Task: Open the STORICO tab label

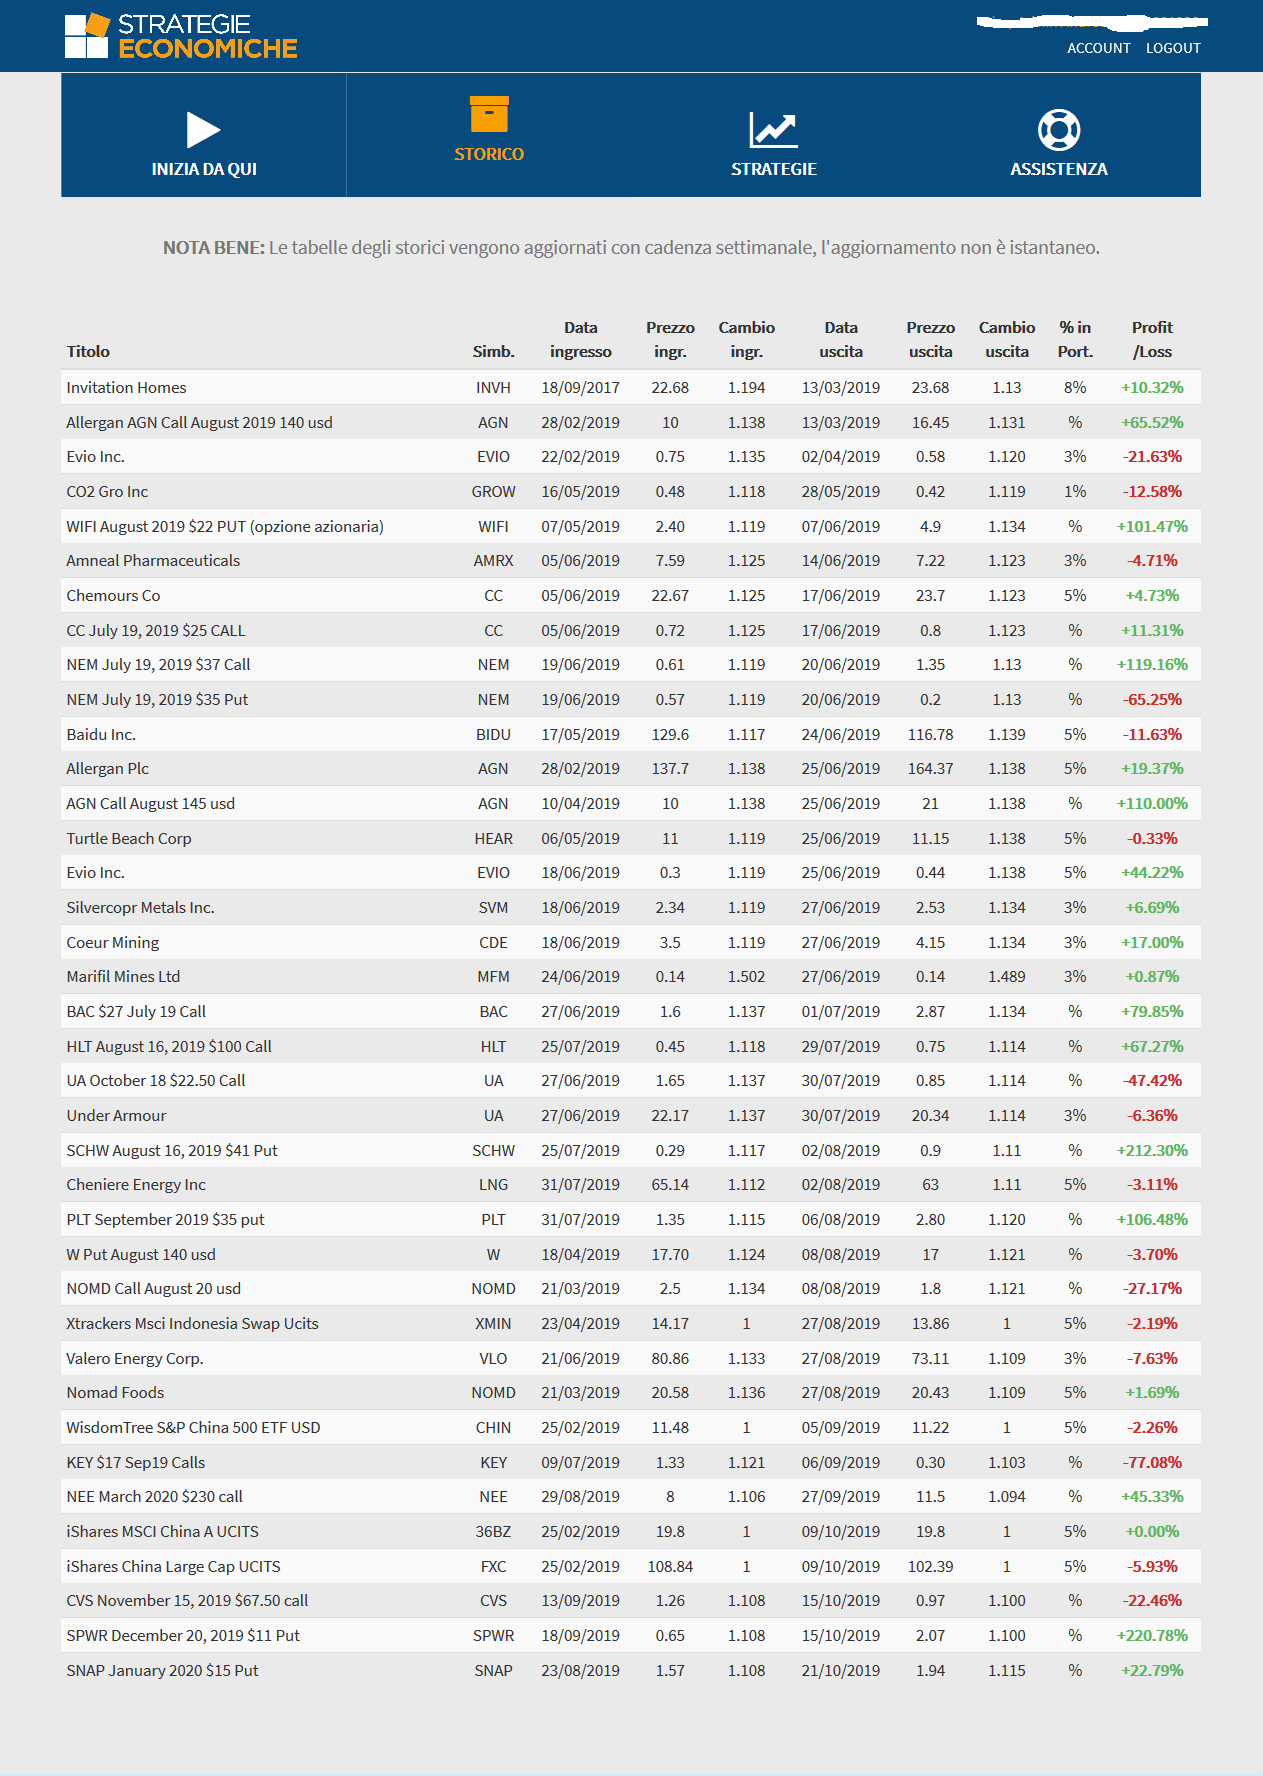Action: click(489, 154)
